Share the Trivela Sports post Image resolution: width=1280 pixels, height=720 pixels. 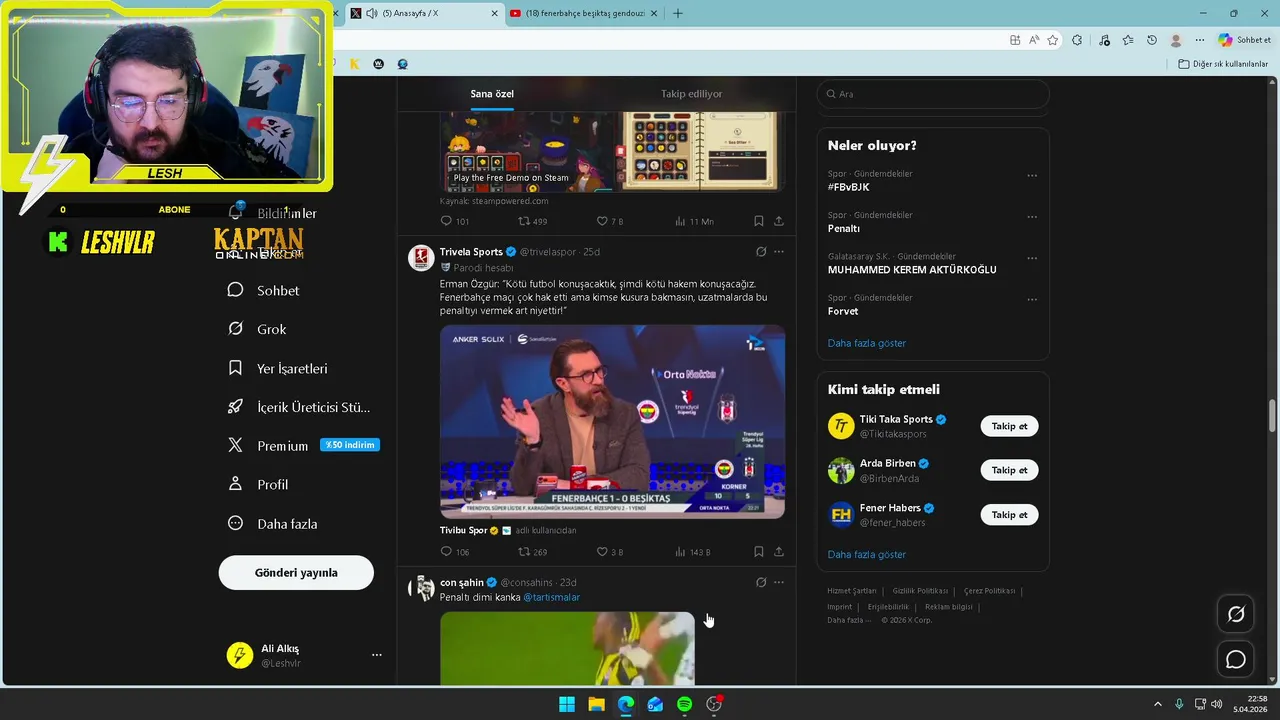click(779, 552)
